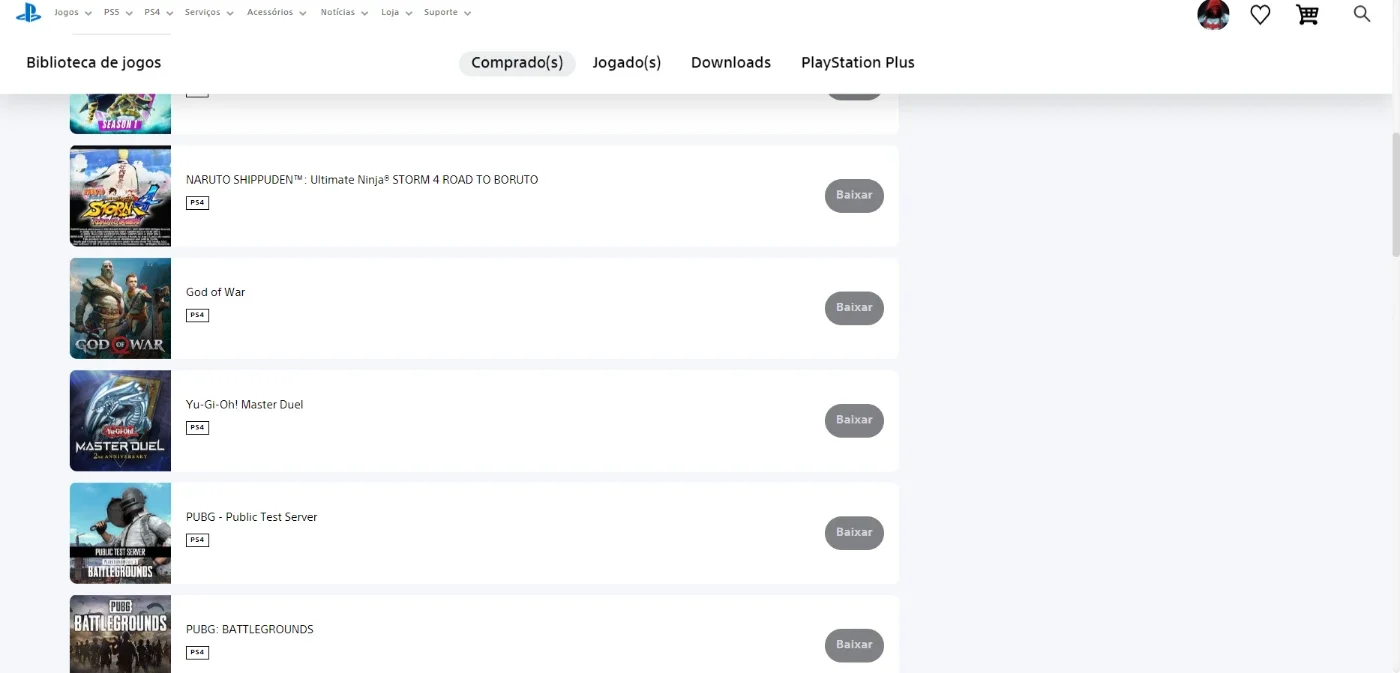Click the search magnifier icon
The width and height of the screenshot is (1400, 673).
[x=1362, y=13]
